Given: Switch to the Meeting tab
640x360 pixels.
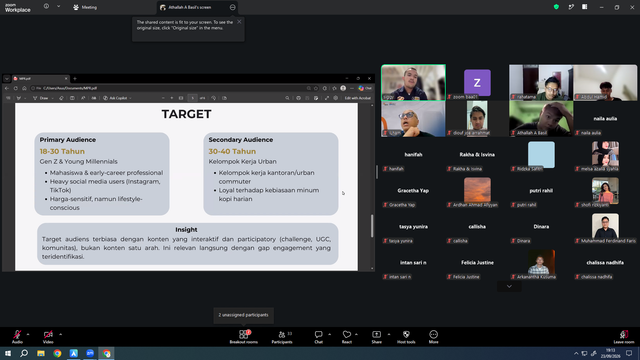Looking at the screenshot, I should (x=85, y=7).
